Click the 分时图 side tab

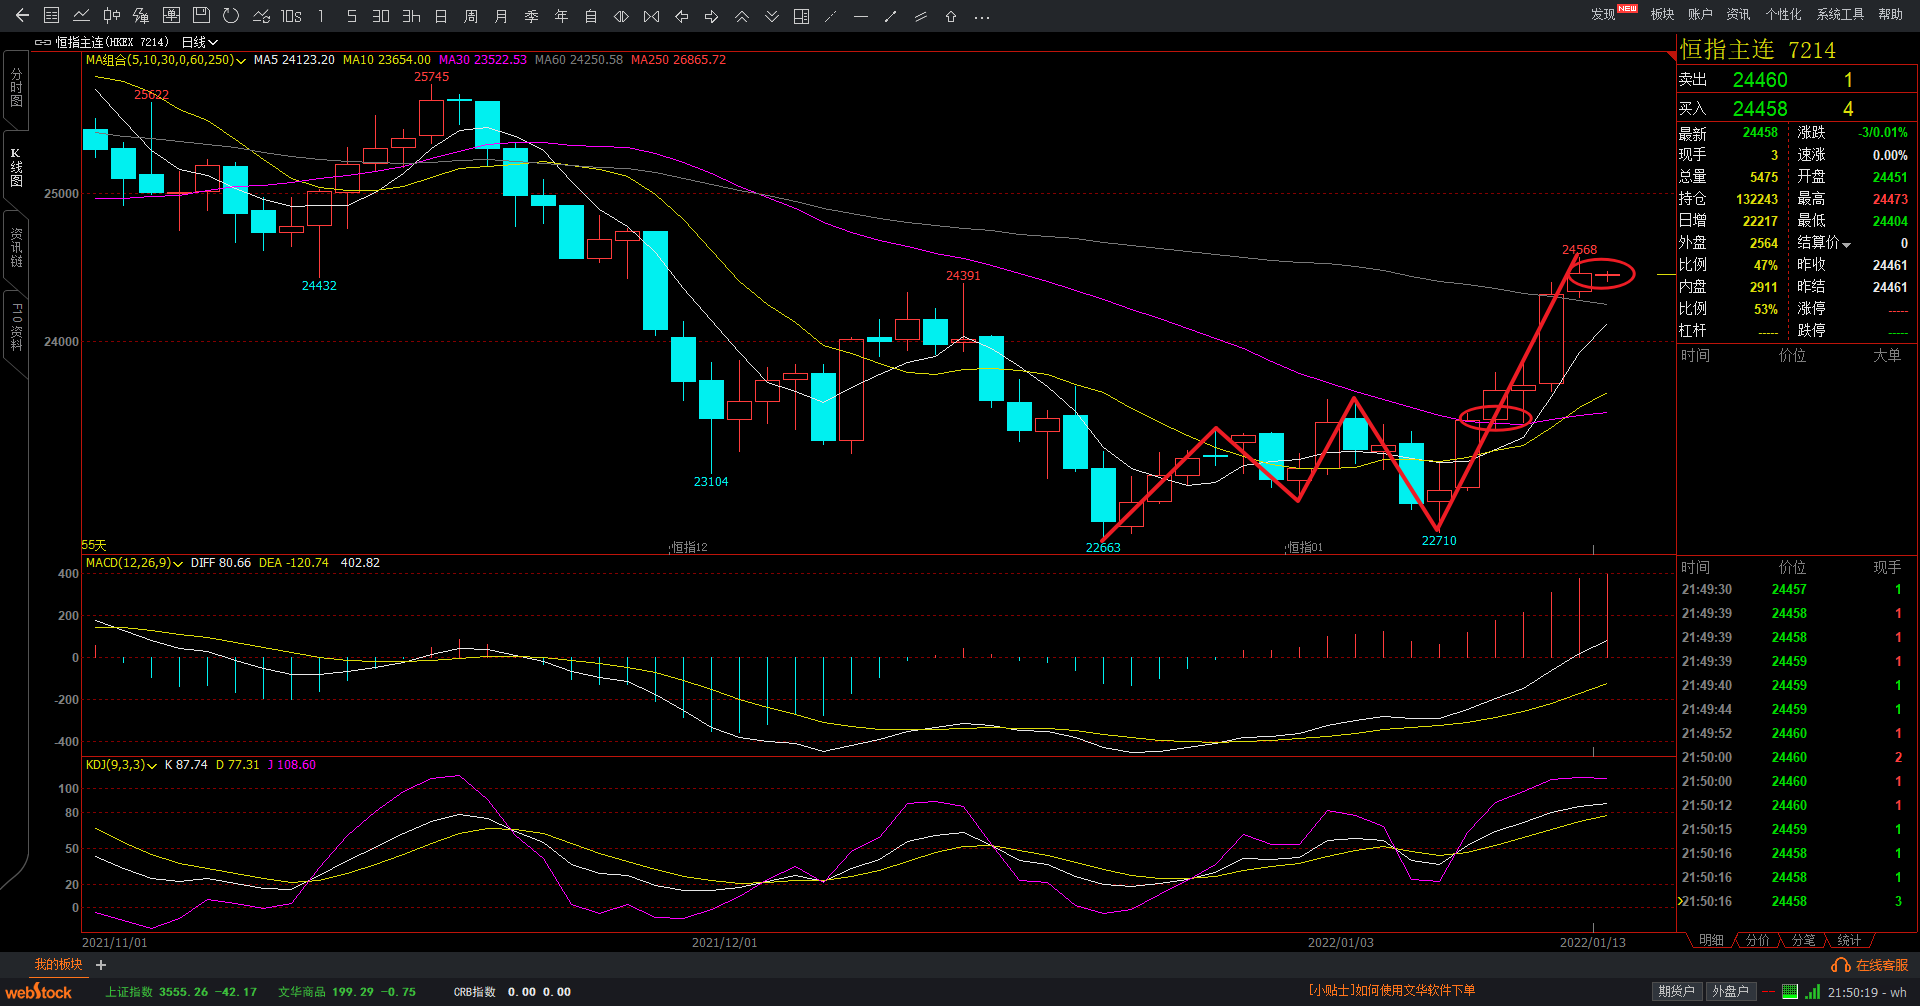(16, 88)
